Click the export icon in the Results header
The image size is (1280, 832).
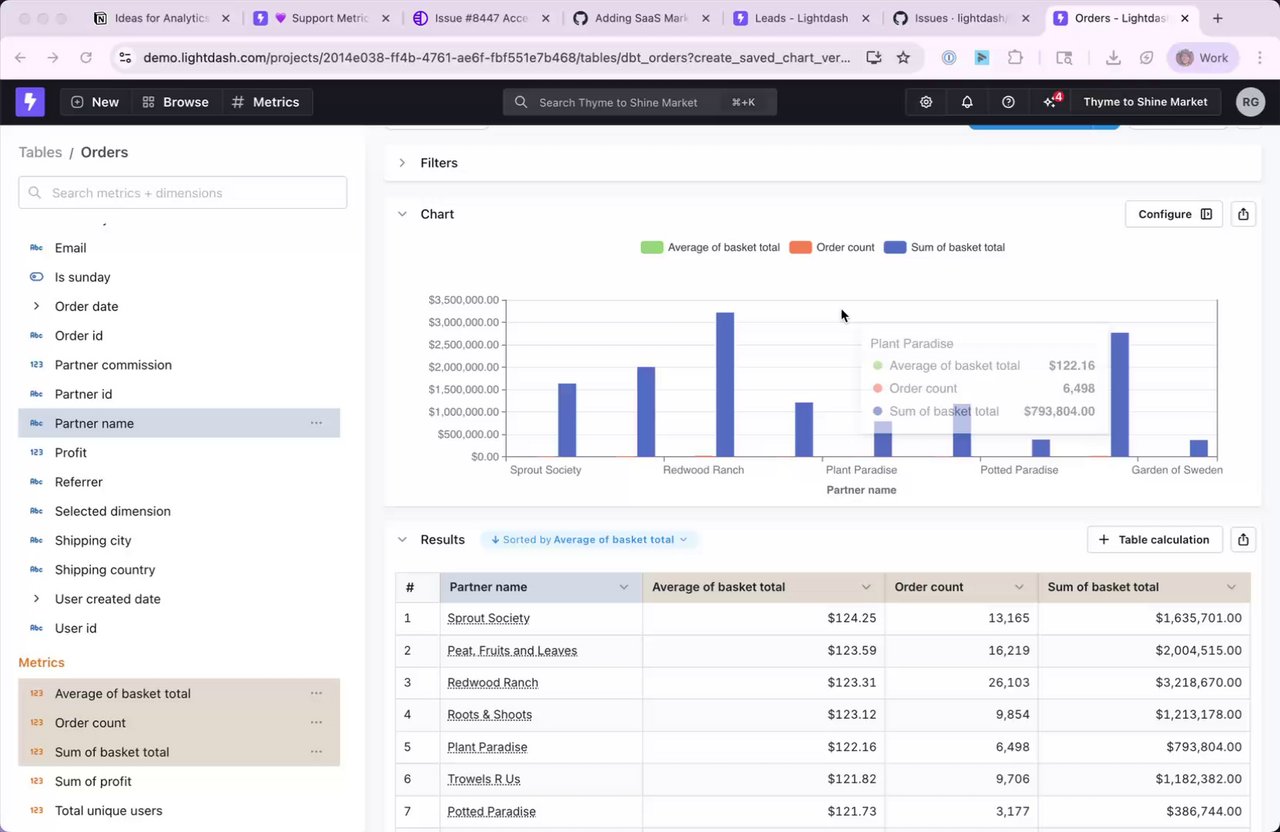(1243, 539)
